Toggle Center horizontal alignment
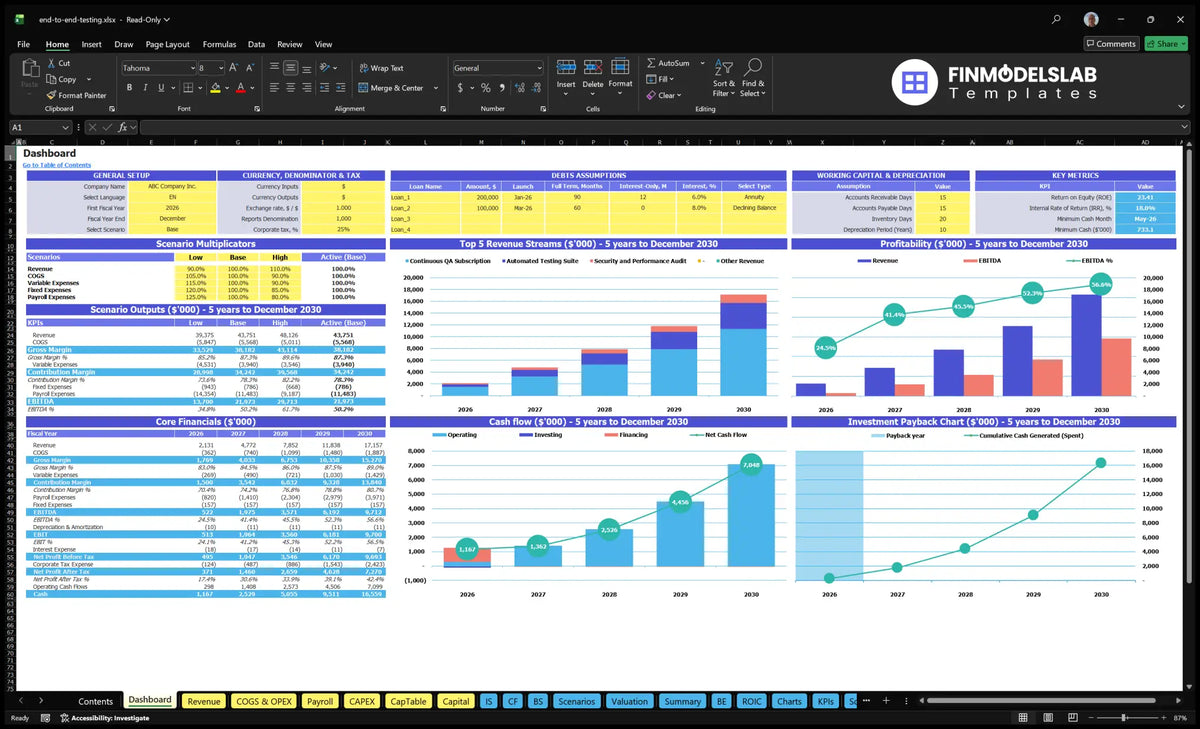This screenshot has width=1200, height=729. click(290, 88)
